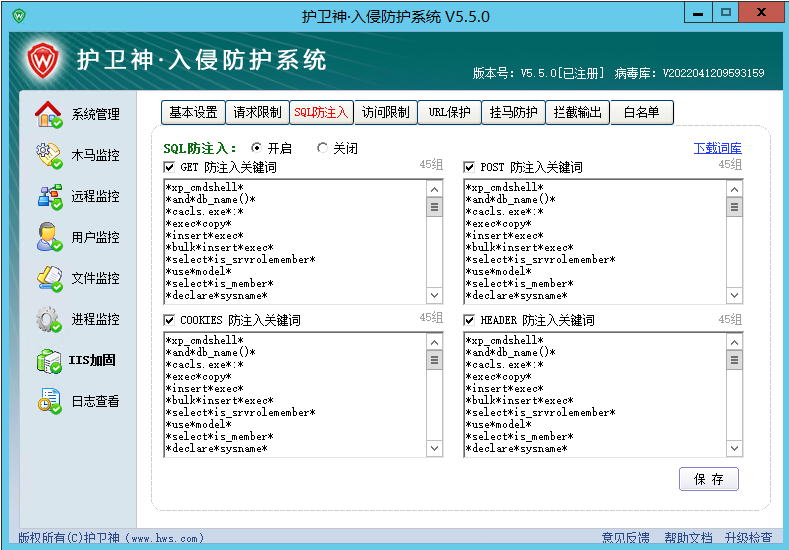Image resolution: width=789 pixels, height=550 pixels.
Task: Select the 木马监控 gear icon
Action: tap(49, 155)
